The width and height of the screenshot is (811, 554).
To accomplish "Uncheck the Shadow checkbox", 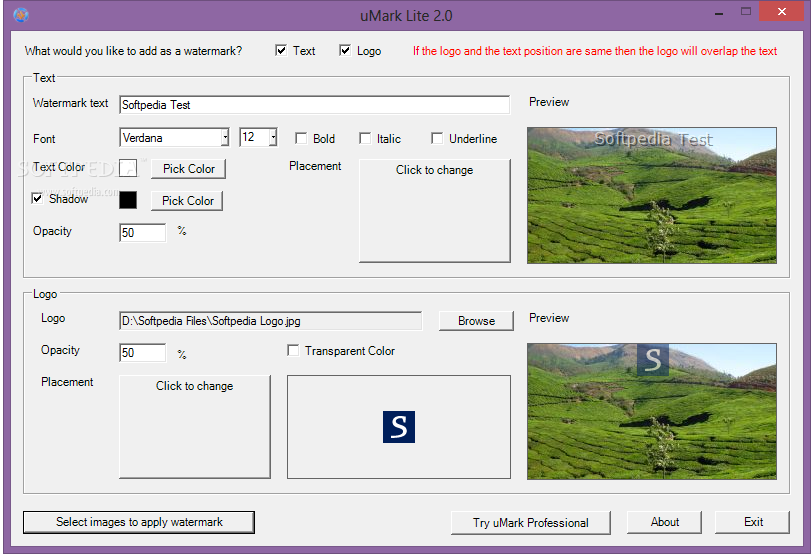I will (37, 199).
